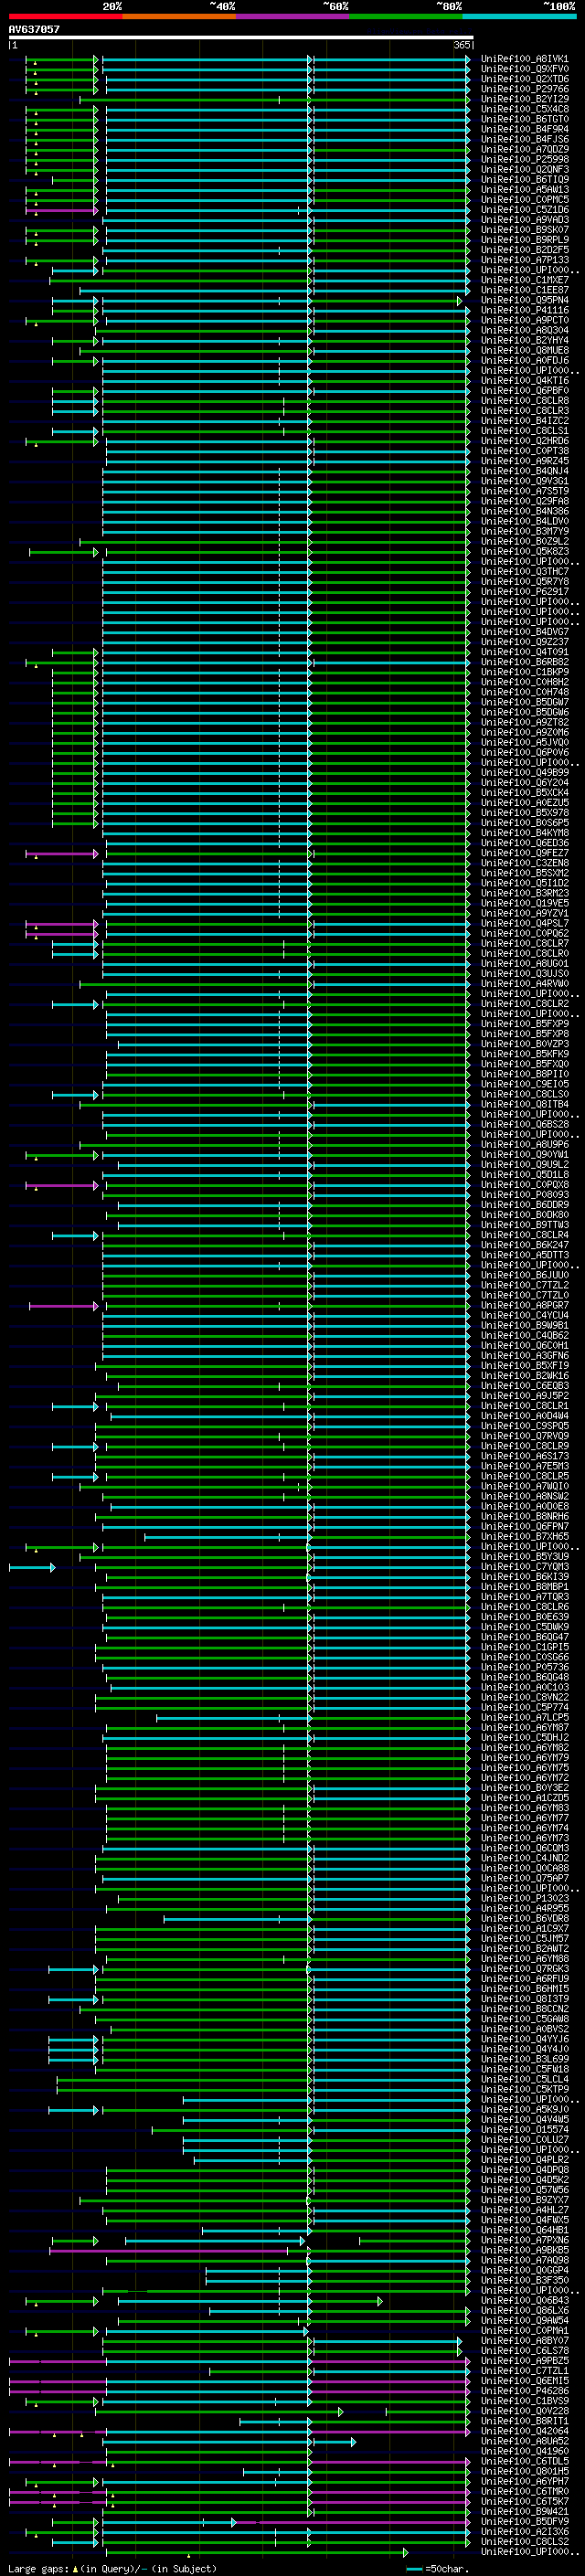Select the UniRef100_Q8MUE8 label
This screenshot has width=585, height=2576.
coord(525,350)
